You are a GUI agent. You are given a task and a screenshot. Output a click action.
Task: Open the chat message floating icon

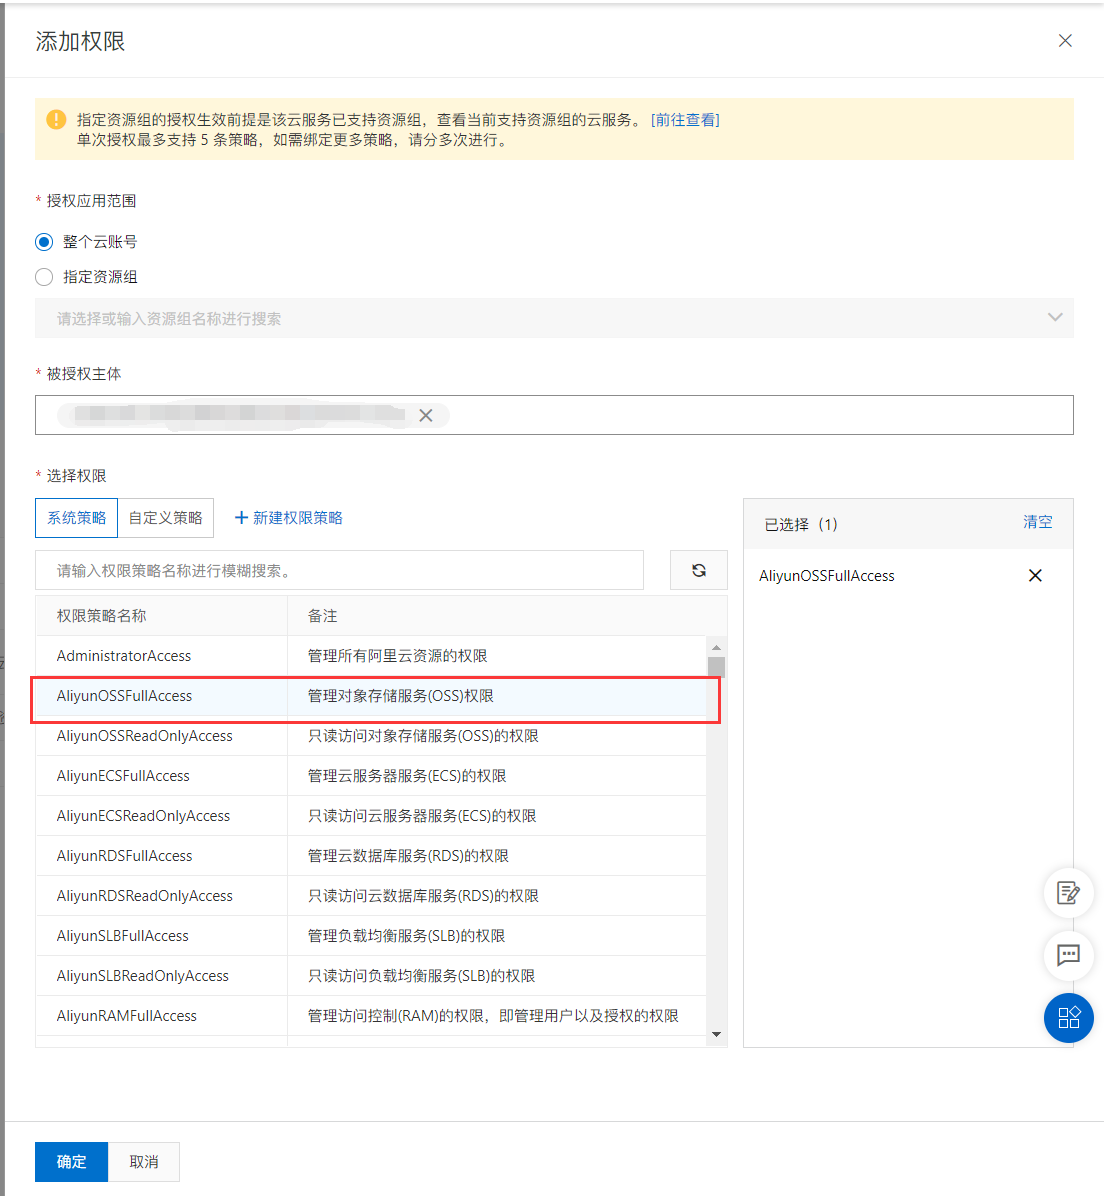point(1068,955)
